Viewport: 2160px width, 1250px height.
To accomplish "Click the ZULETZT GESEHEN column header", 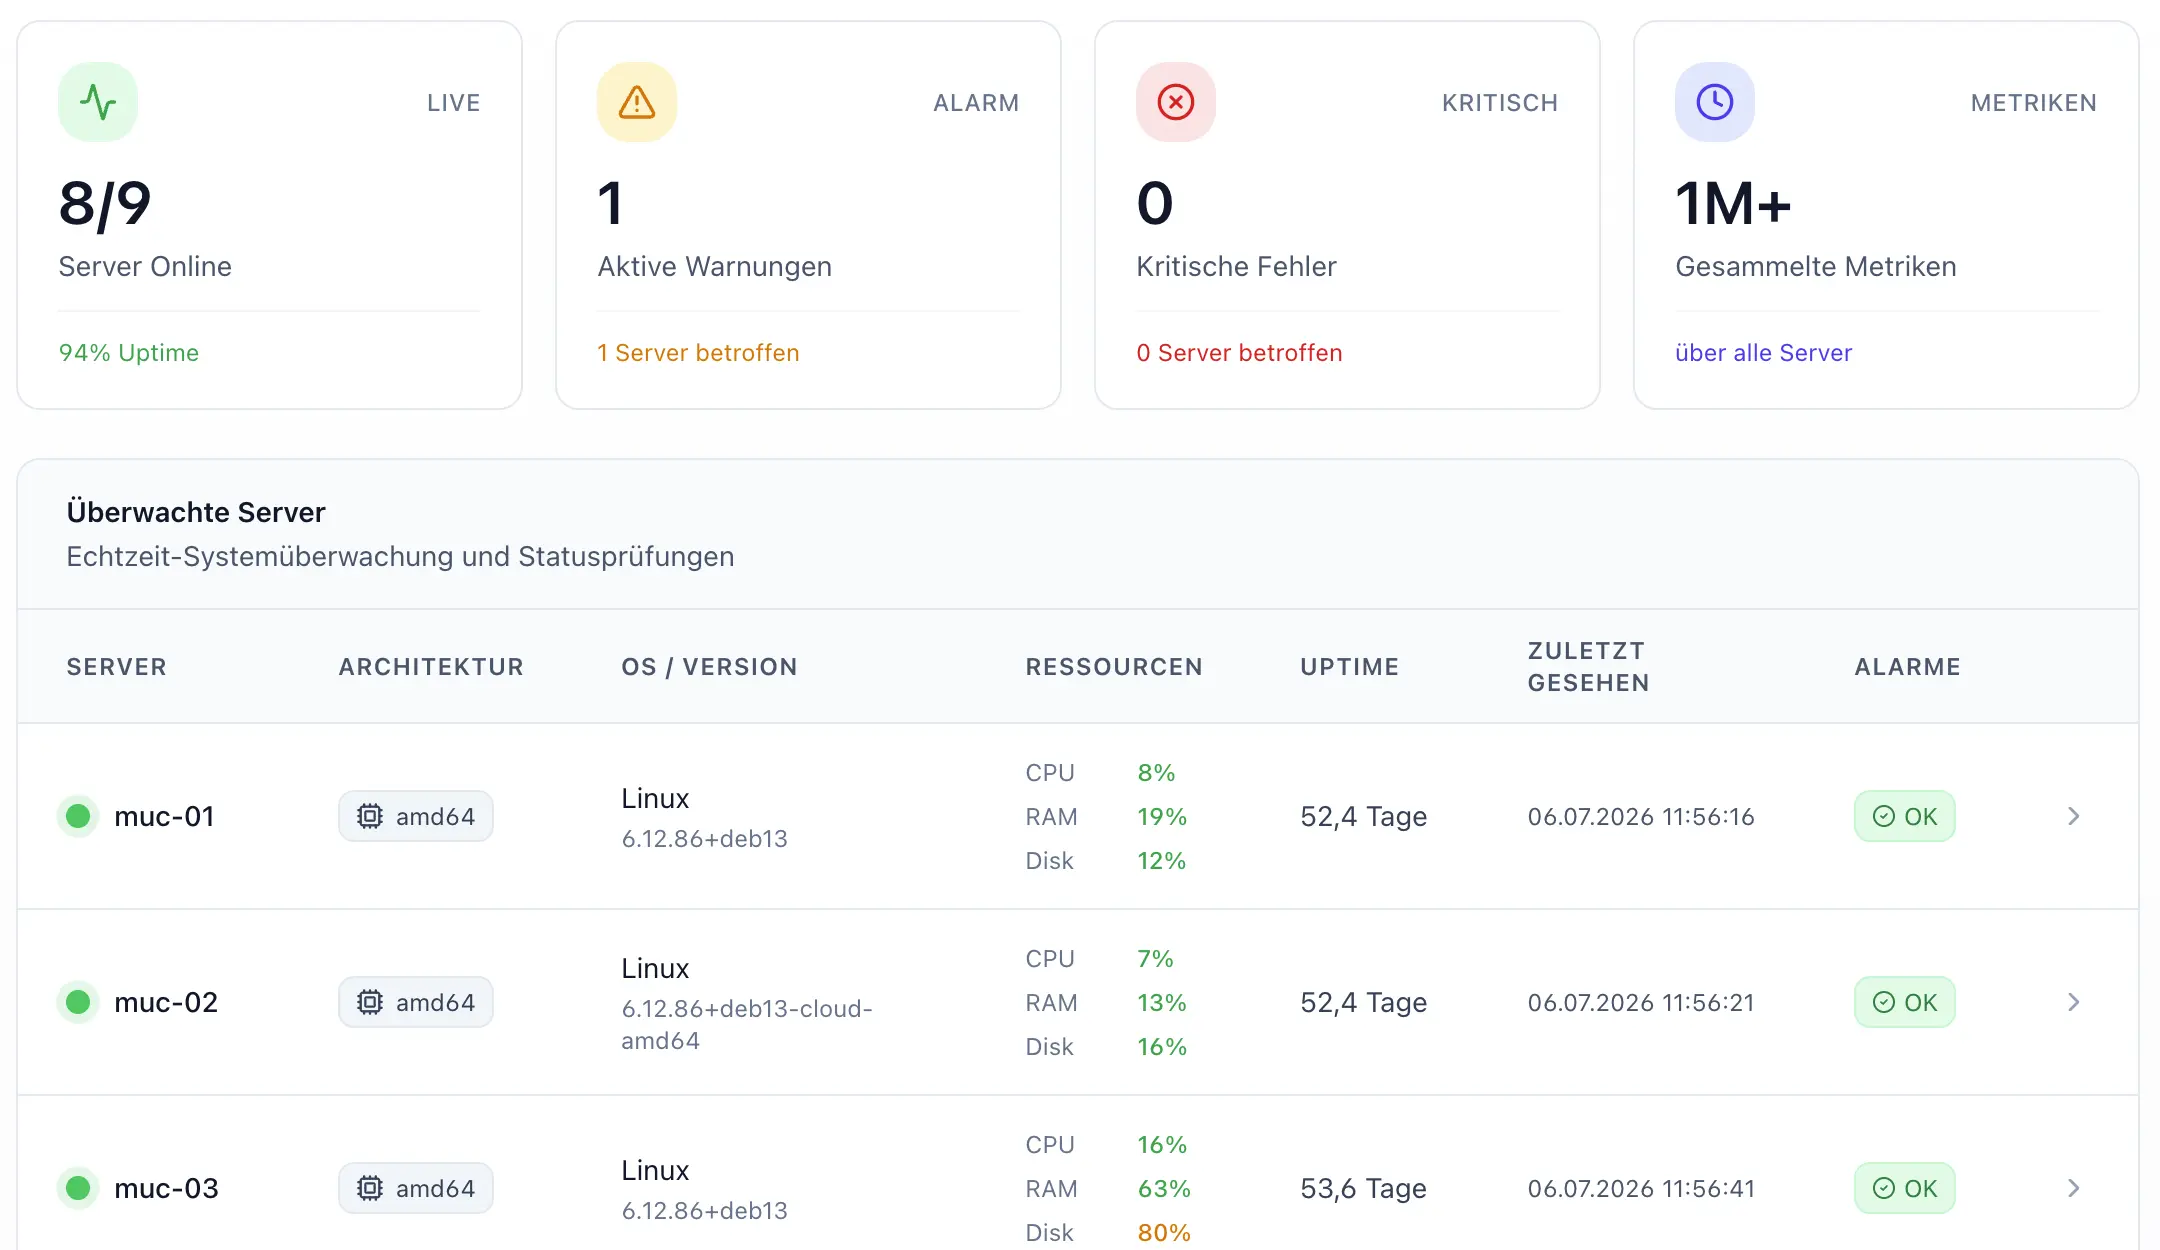I will (1588, 667).
